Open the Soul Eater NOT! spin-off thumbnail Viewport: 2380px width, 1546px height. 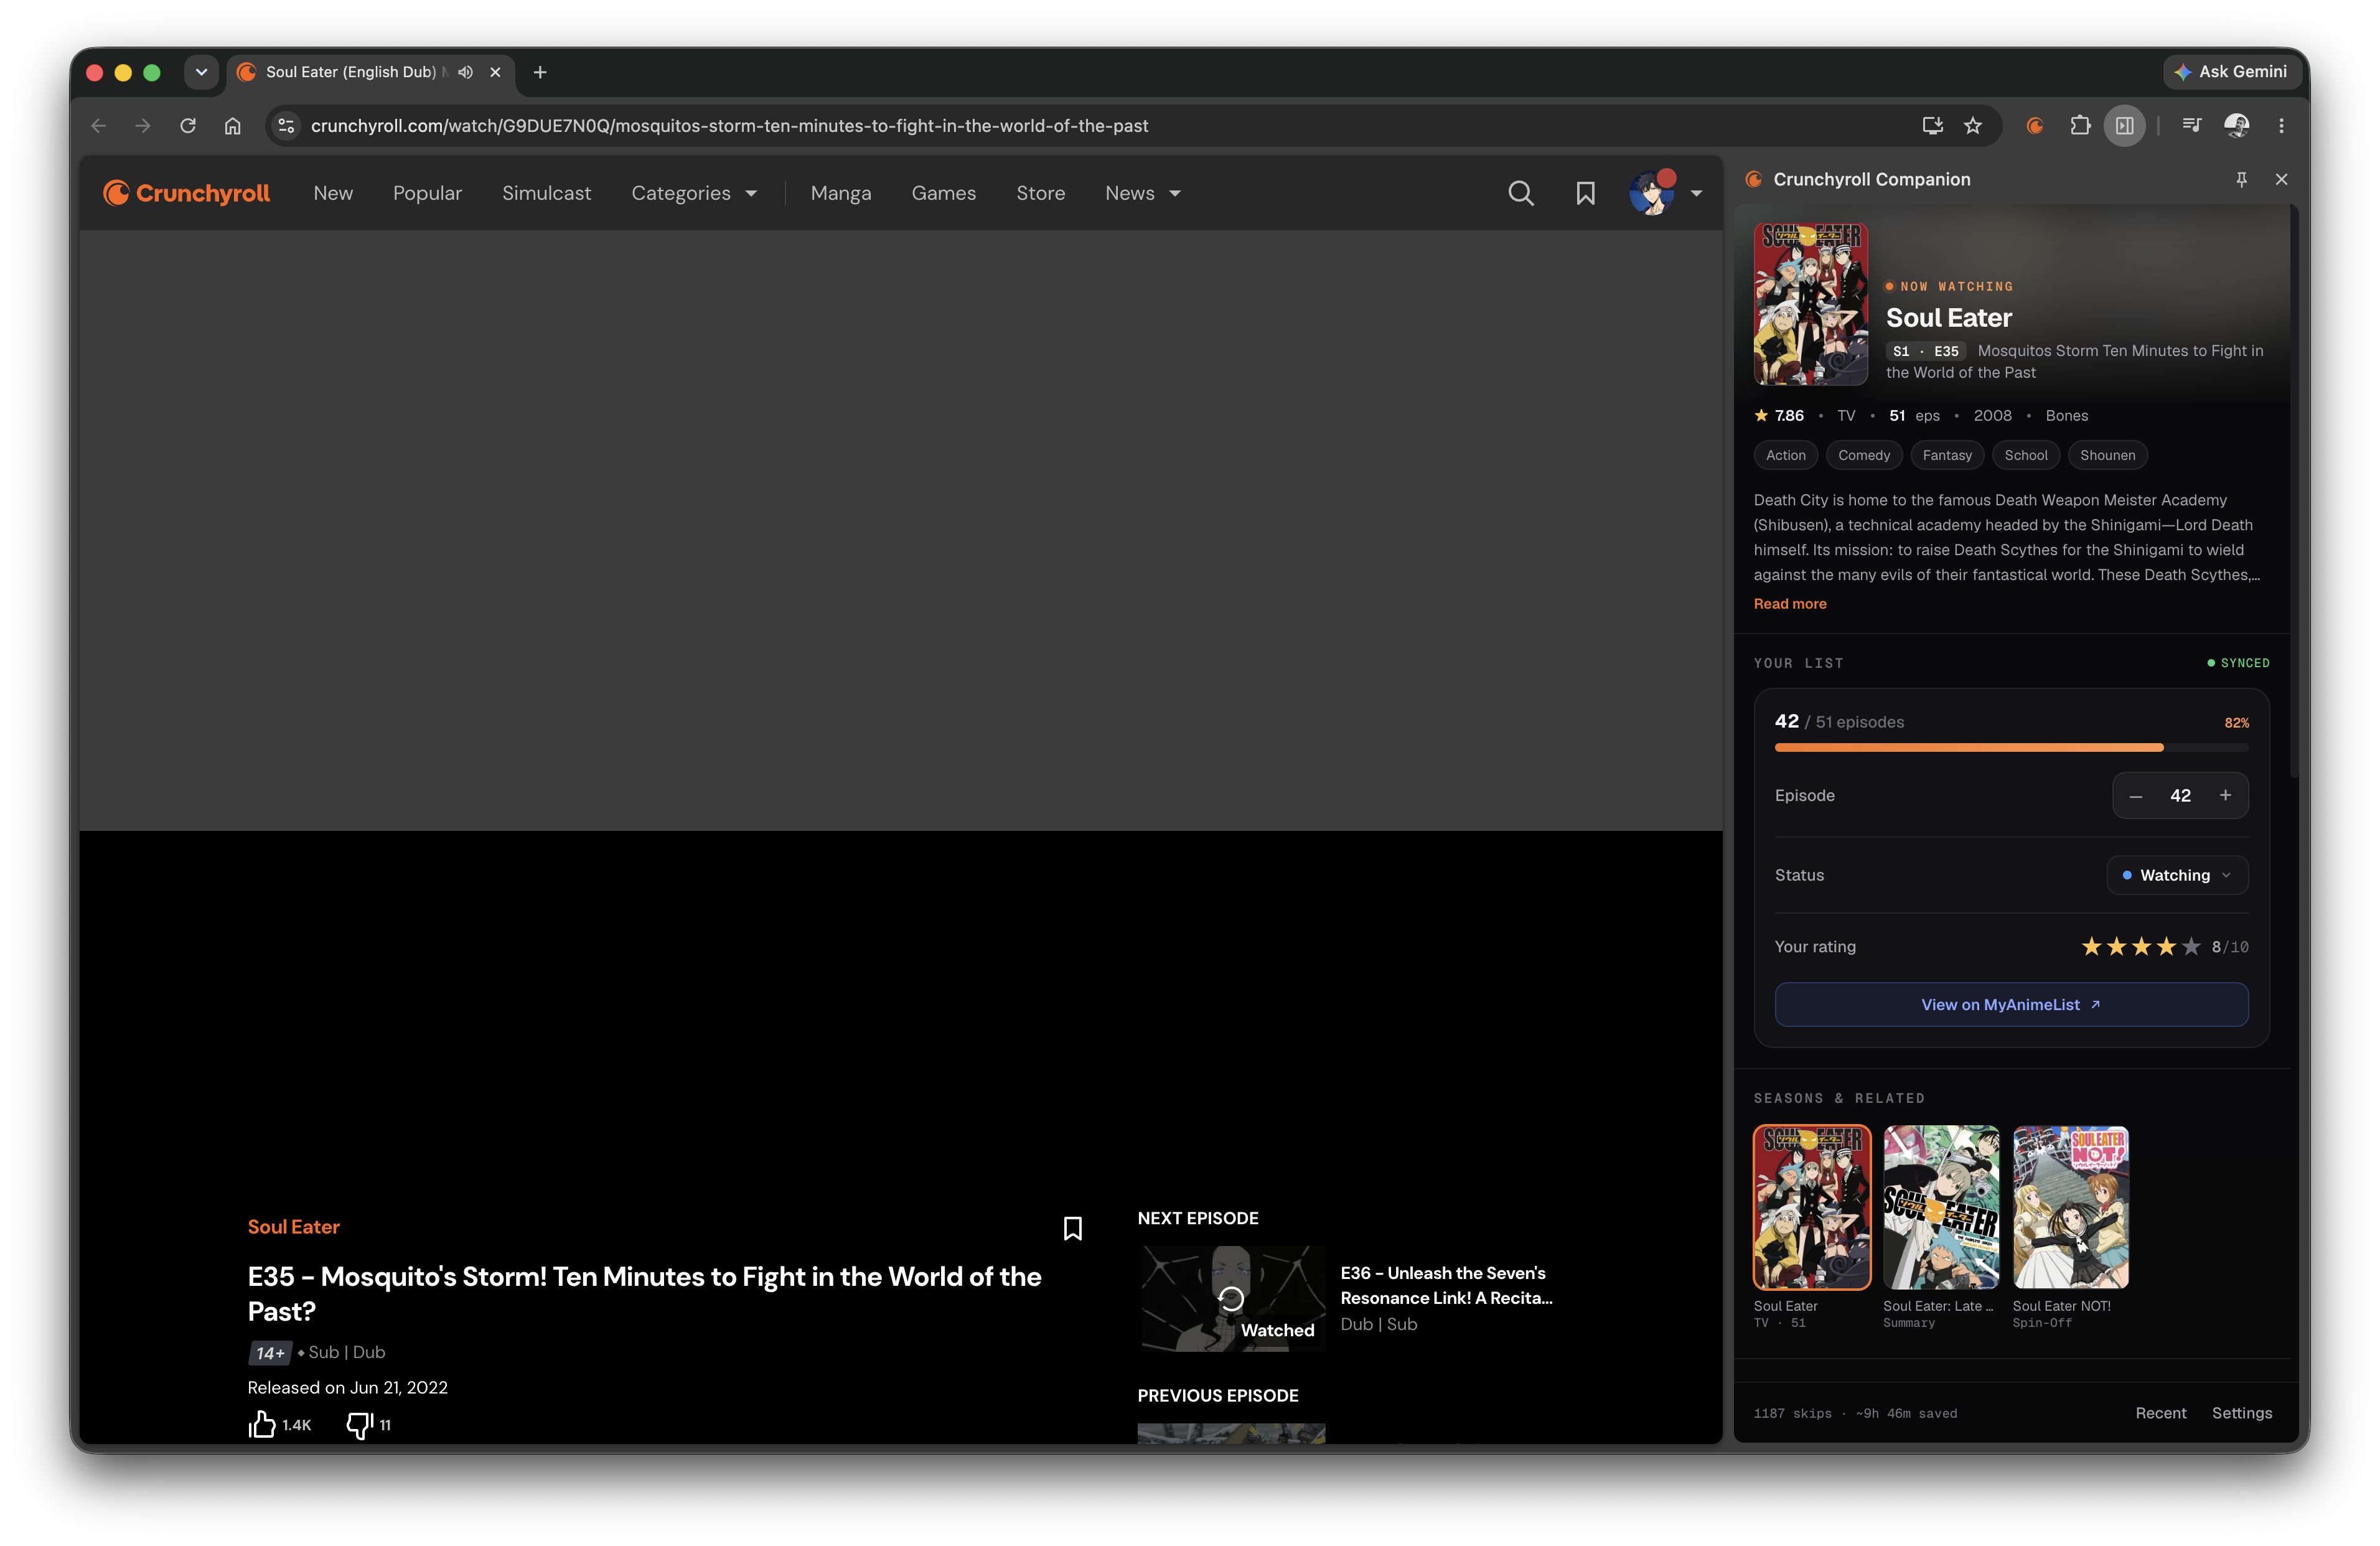2070,1208
